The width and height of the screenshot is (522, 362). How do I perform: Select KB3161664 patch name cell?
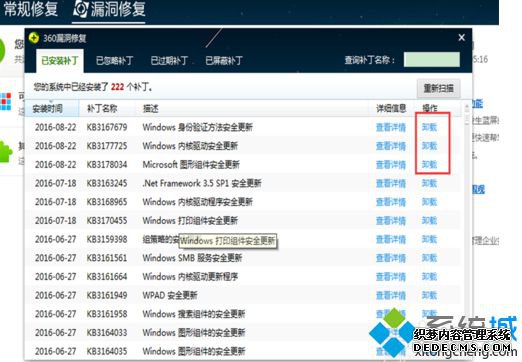(107, 277)
